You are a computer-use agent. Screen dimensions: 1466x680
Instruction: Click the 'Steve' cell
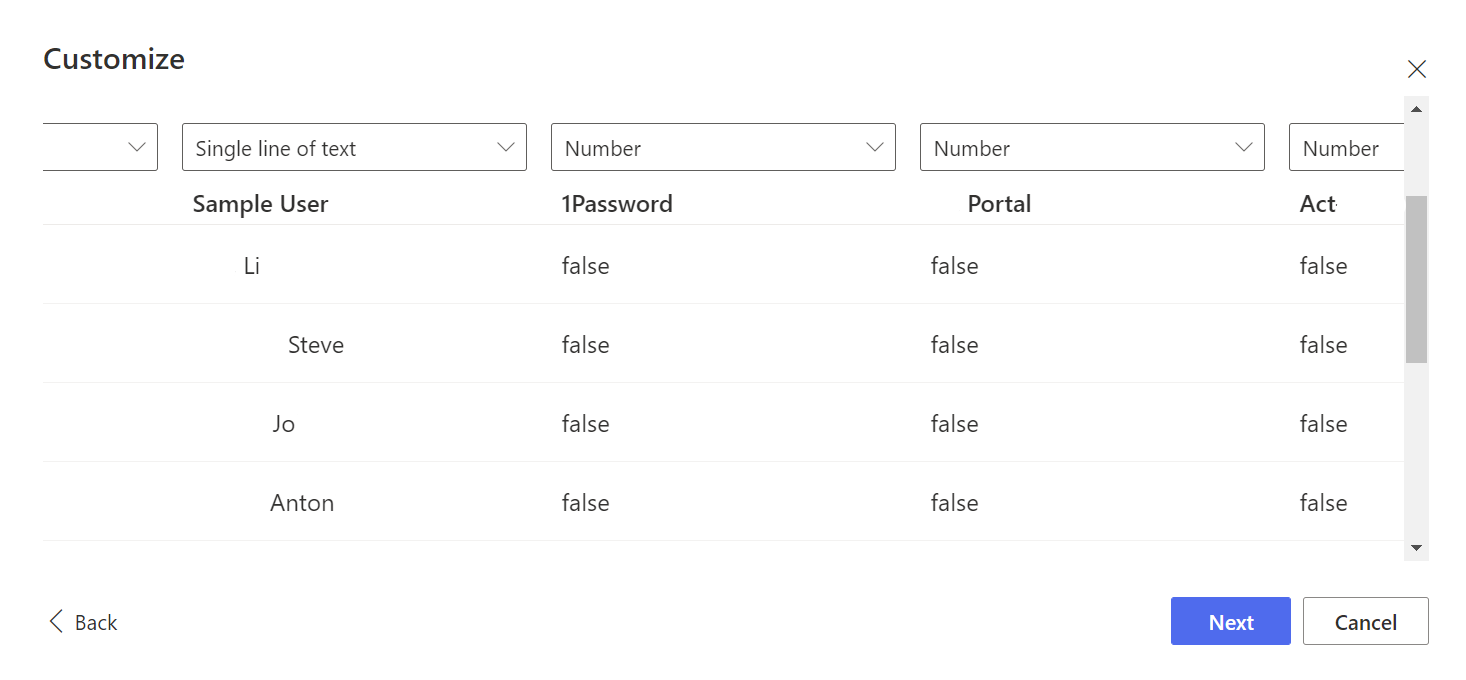(x=316, y=345)
